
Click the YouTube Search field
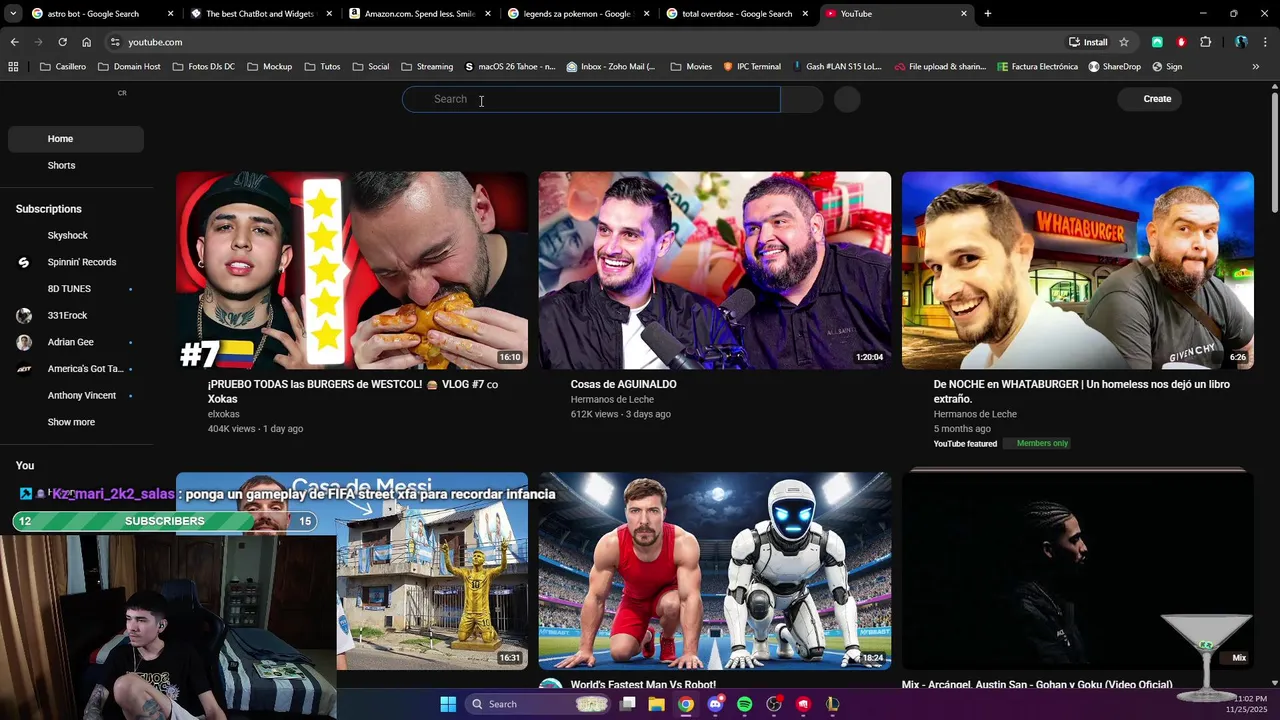(x=591, y=99)
